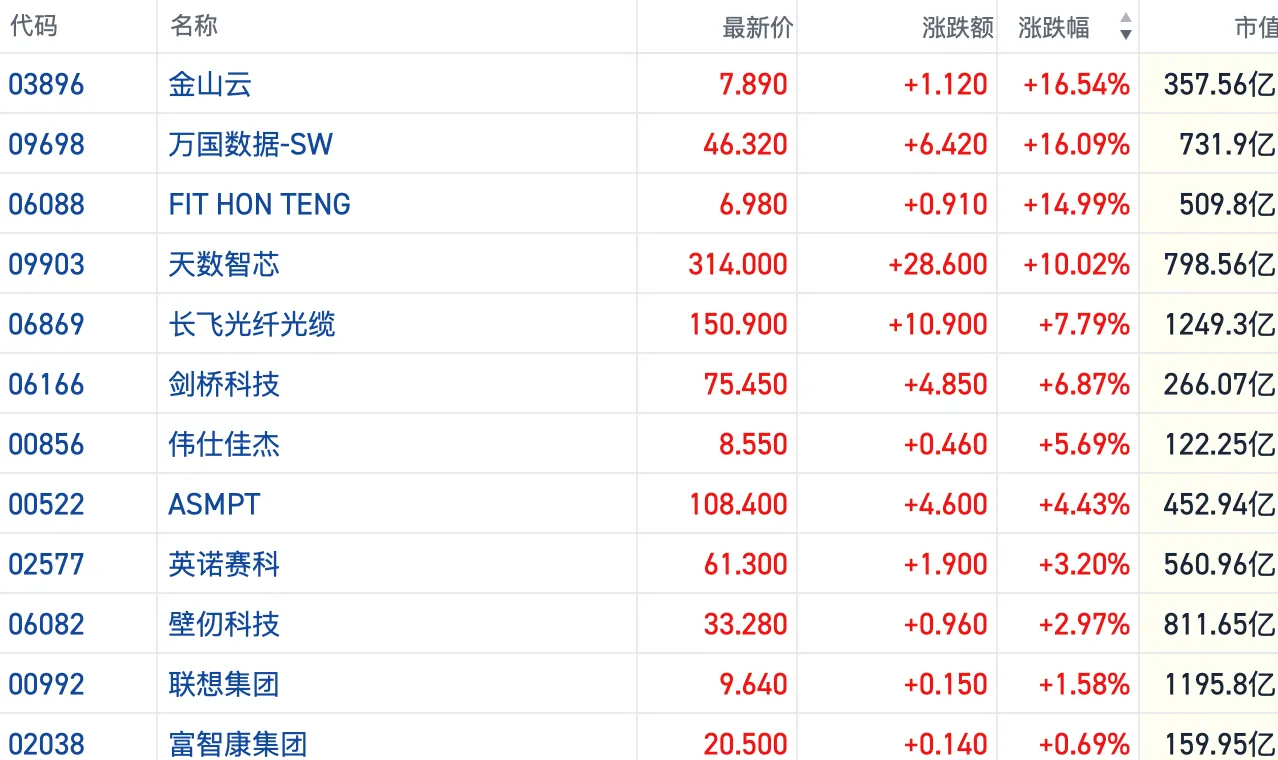Click the sort arrows beside 涨跌幅

coord(1126,27)
